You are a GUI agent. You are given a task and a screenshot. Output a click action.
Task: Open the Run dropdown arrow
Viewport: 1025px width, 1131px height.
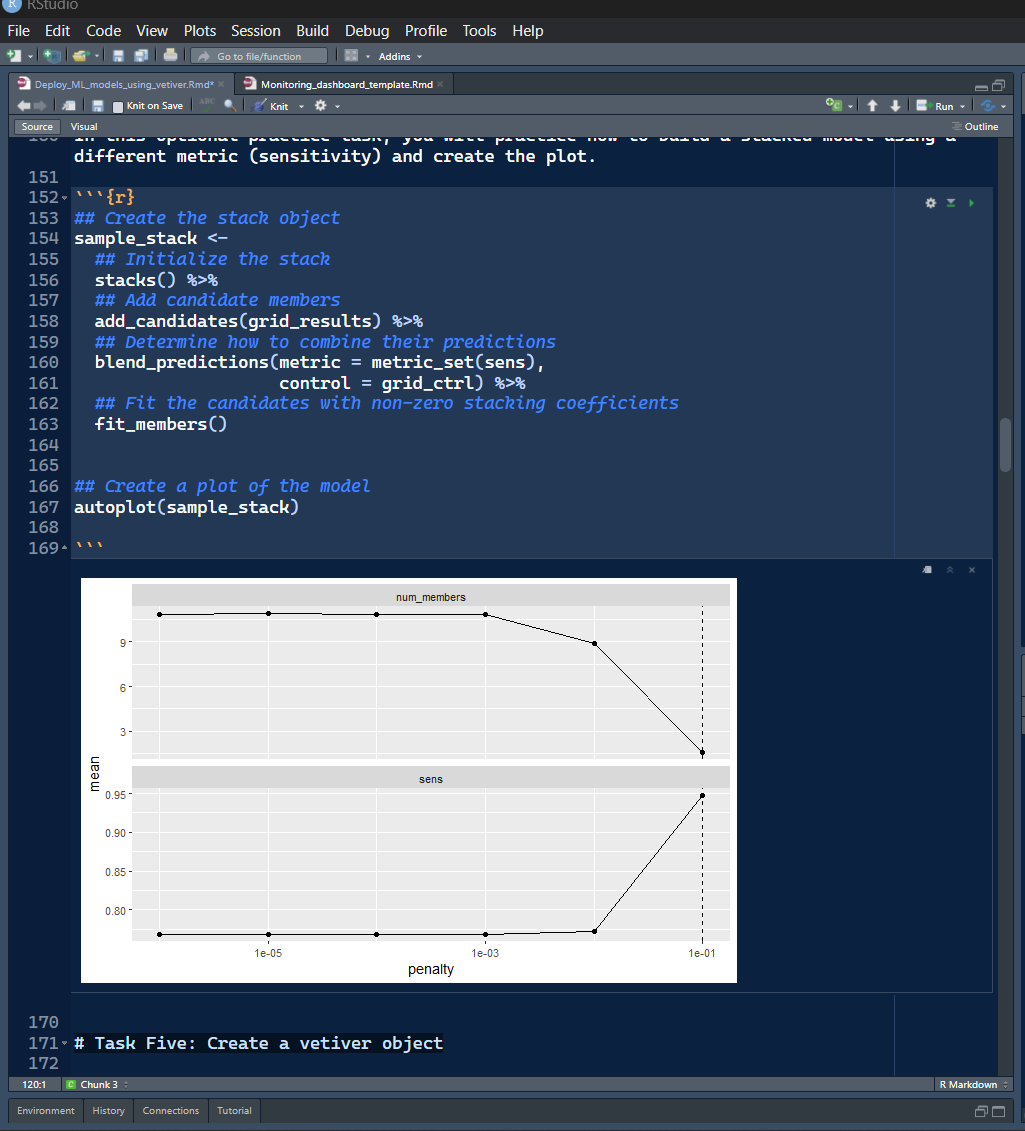point(963,106)
